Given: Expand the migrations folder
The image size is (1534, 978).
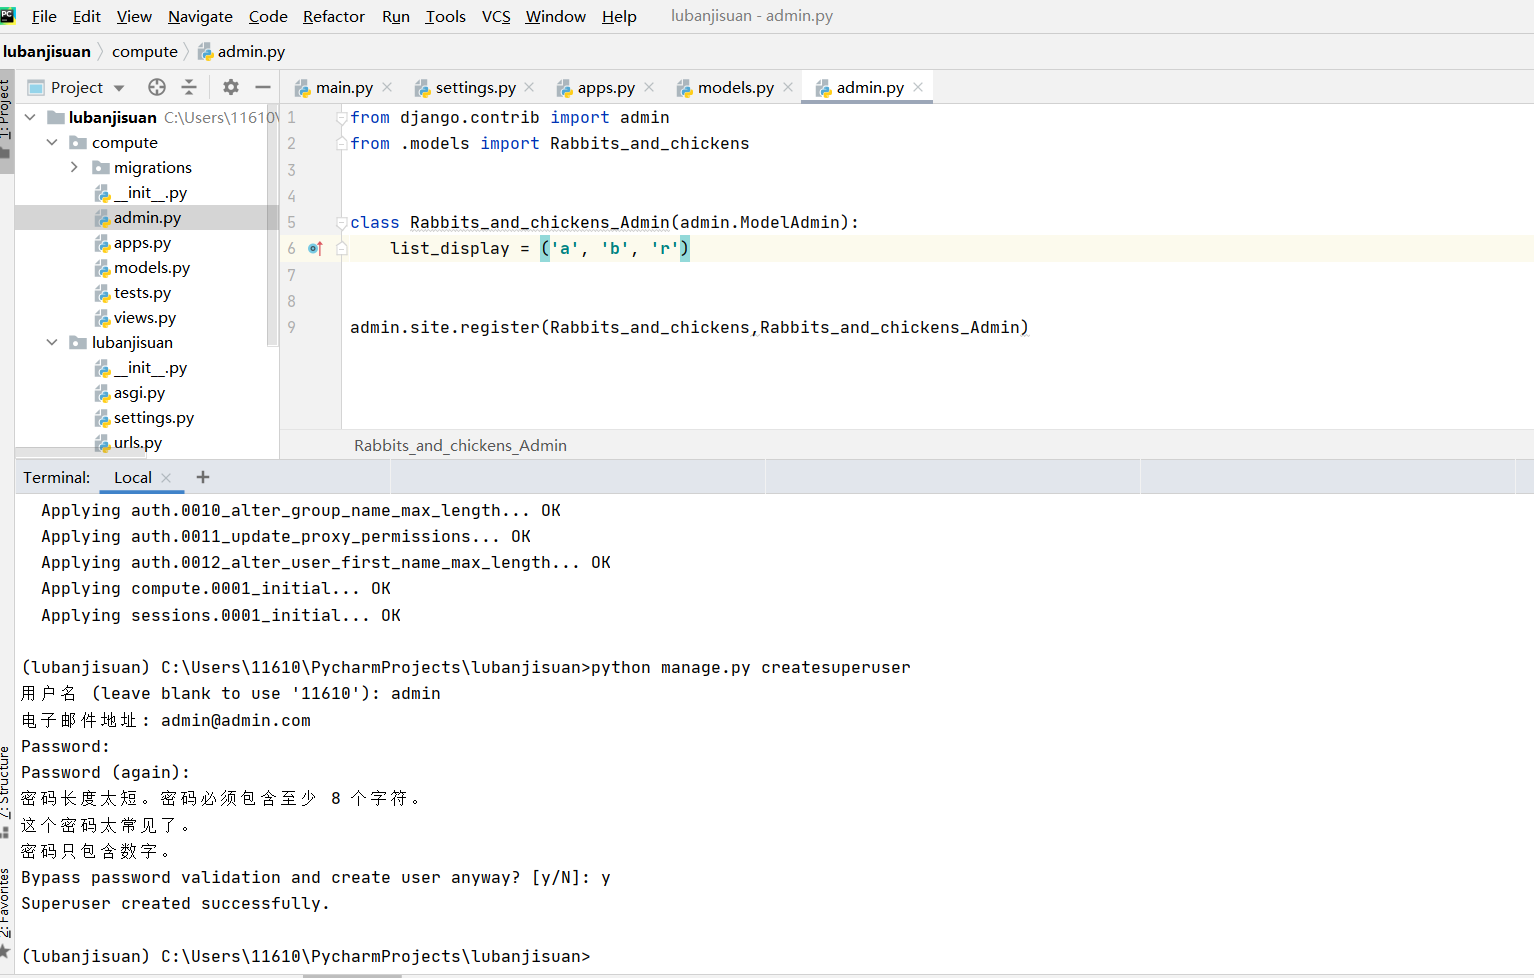Looking at the screenshot, I should (74, 167).
